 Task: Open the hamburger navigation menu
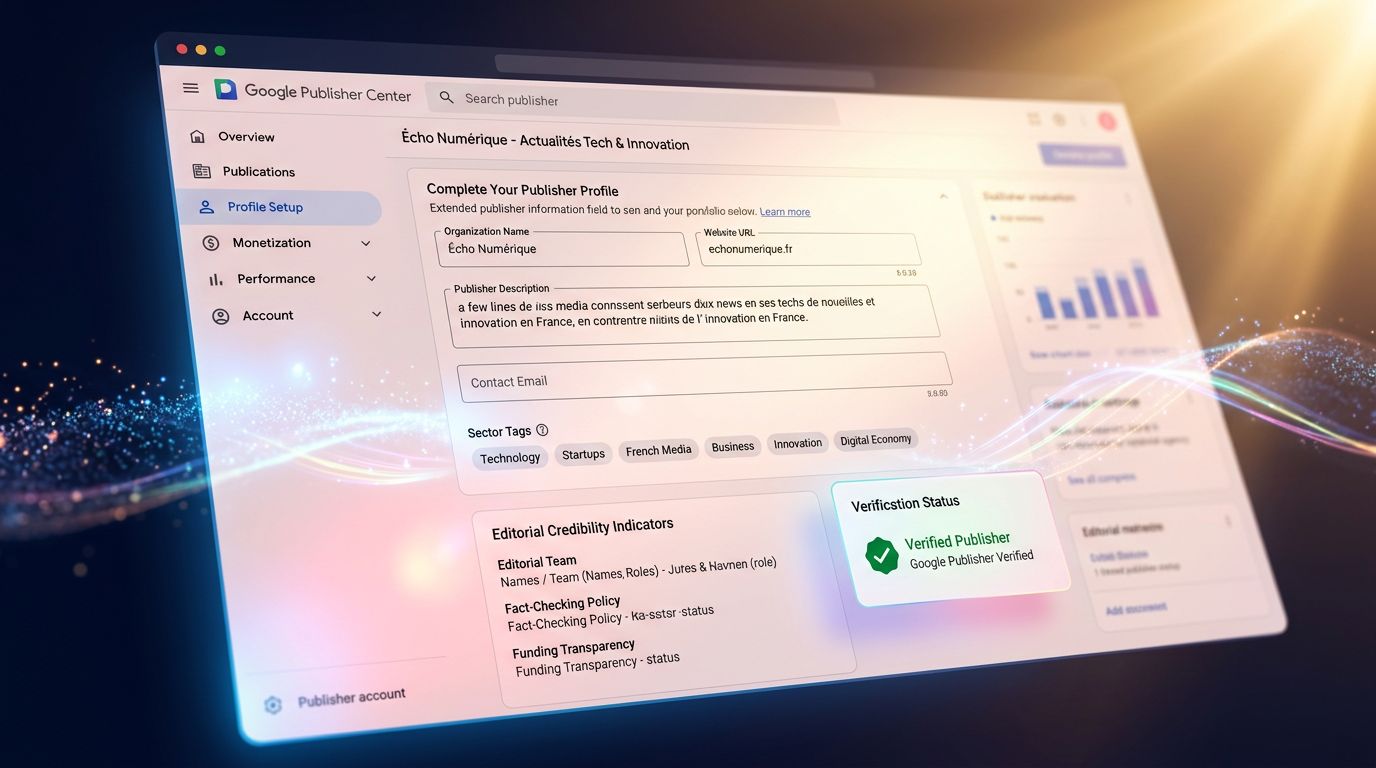point(191,88)
